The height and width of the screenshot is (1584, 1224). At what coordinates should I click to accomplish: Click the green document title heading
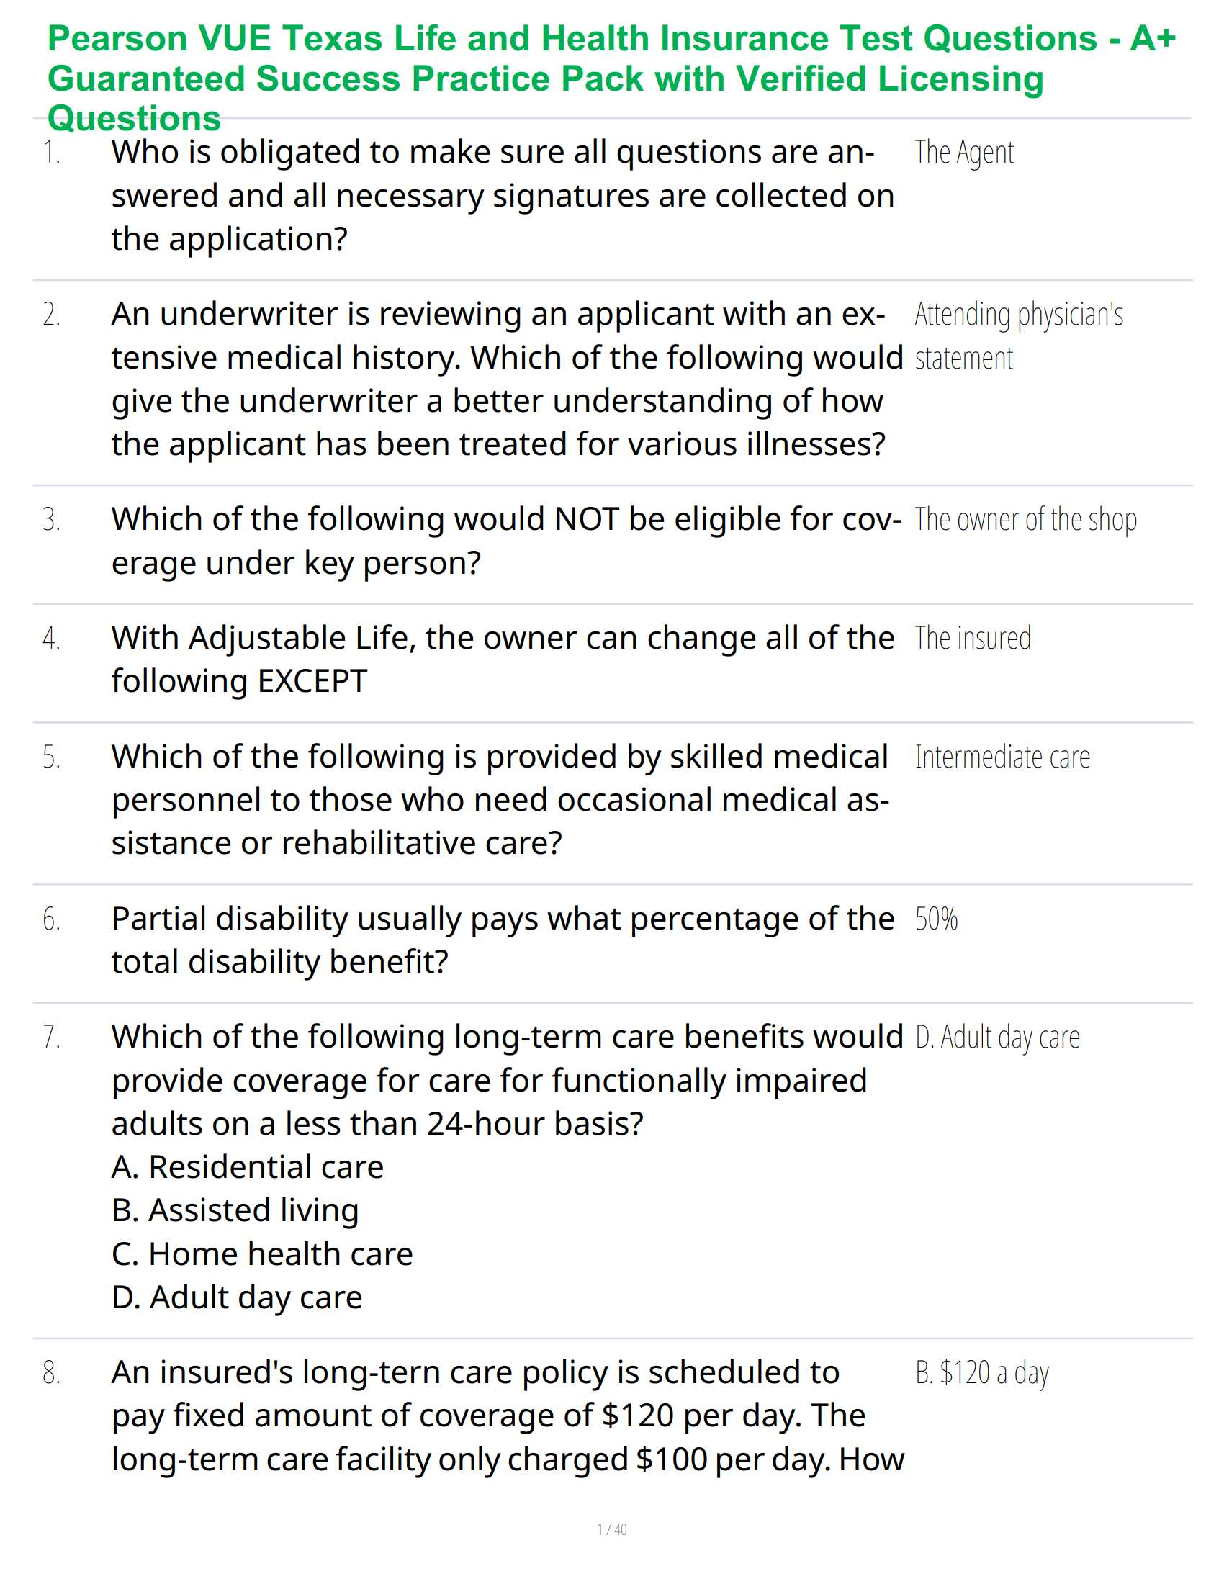(x=611, y=78)
